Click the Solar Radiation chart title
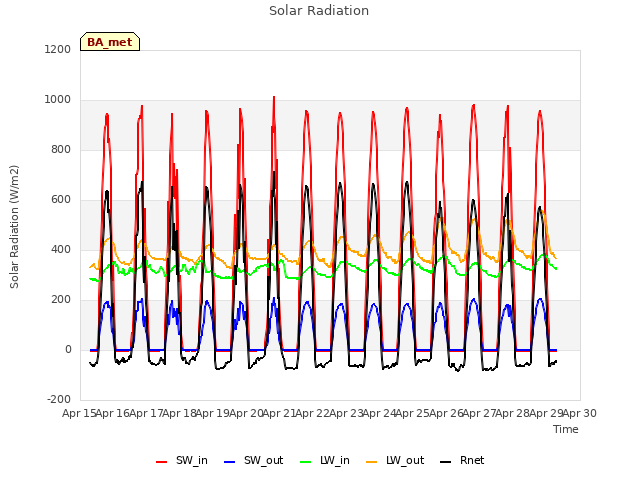The image size is (640, 480). tap(319, 11)
